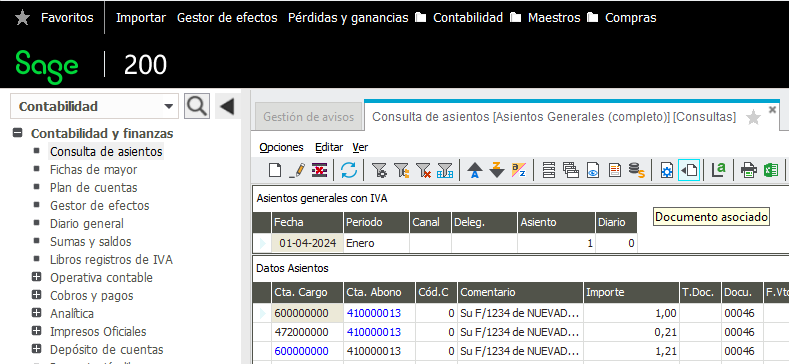789x364 pixels.
Task: Collapse the Contabilidad y finanzas section
Action: tap(18, 133)
